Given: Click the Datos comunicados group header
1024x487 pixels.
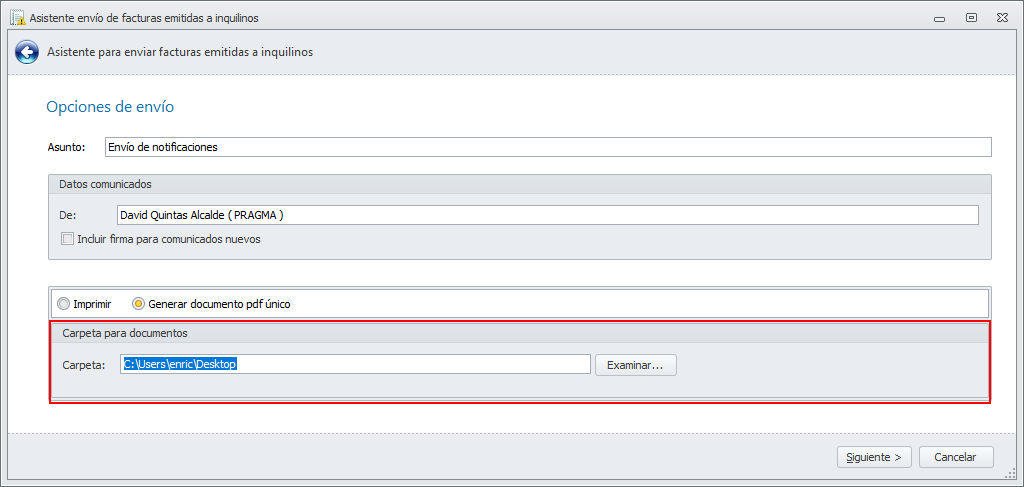Looking at the screenshot, I should tap(106, 184).
